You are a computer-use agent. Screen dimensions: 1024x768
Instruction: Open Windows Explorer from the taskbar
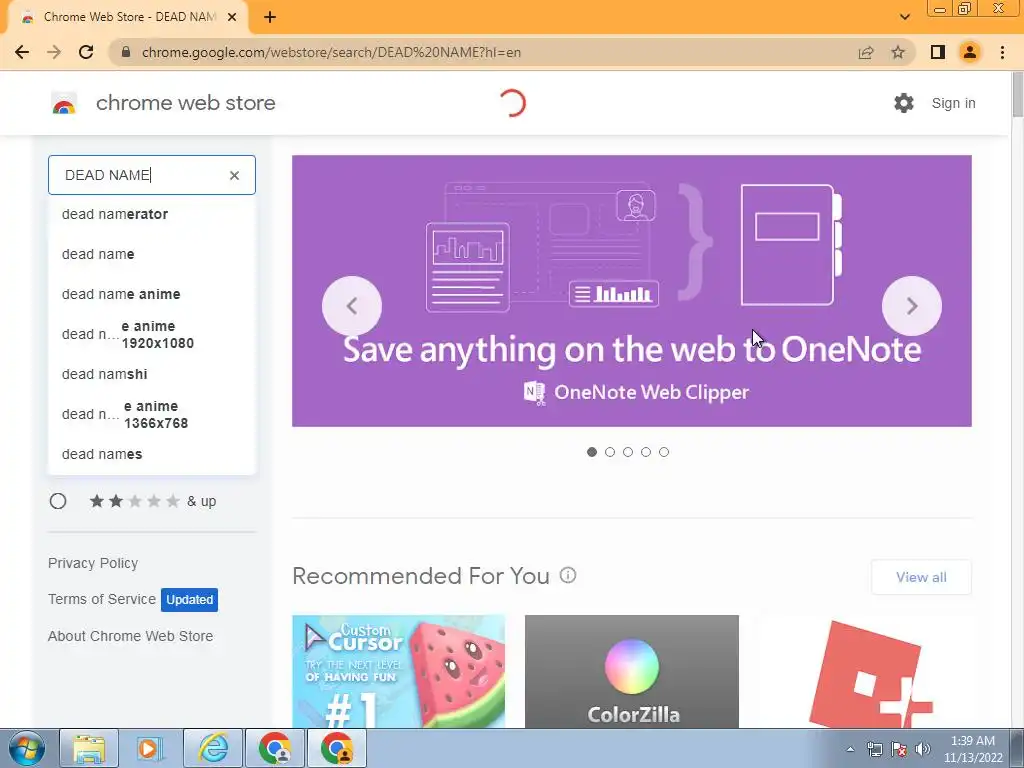tap(89, 748)
